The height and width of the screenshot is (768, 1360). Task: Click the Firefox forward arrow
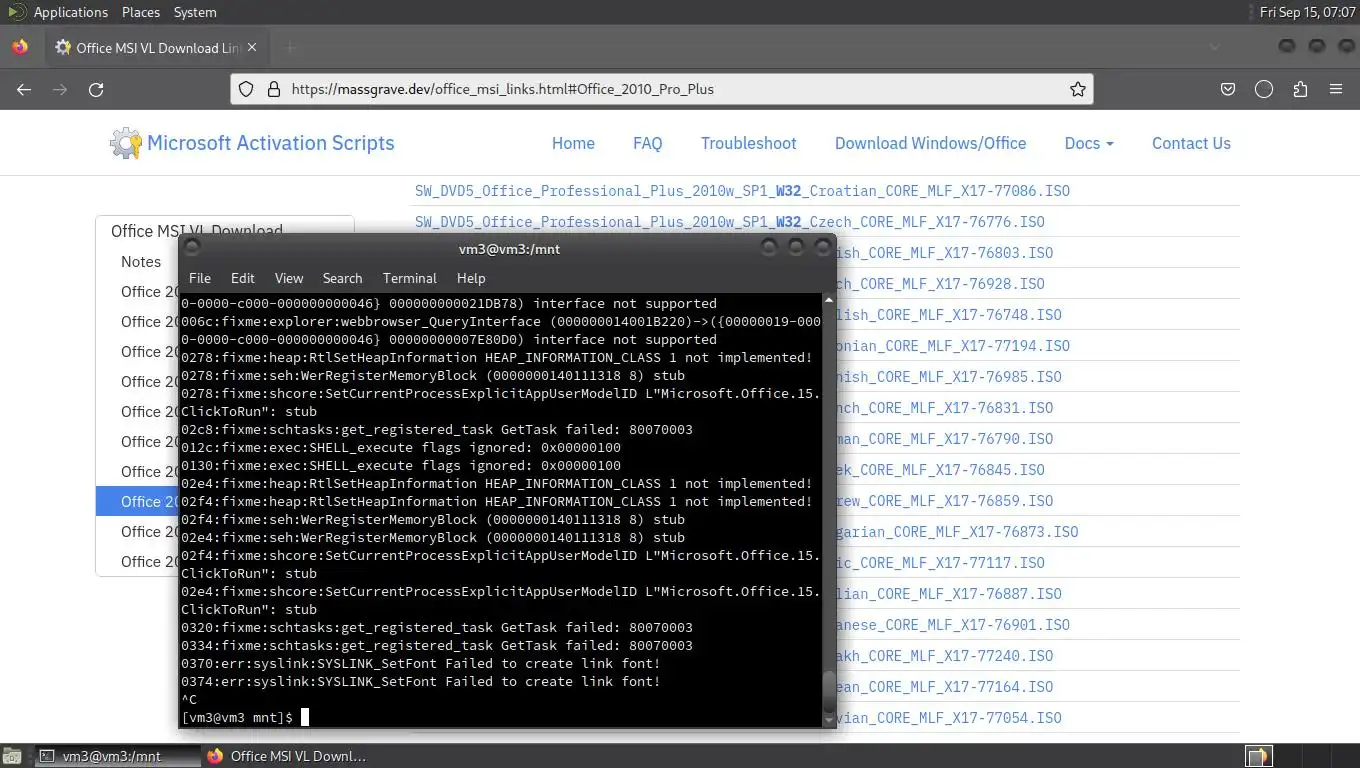point(60,89)
